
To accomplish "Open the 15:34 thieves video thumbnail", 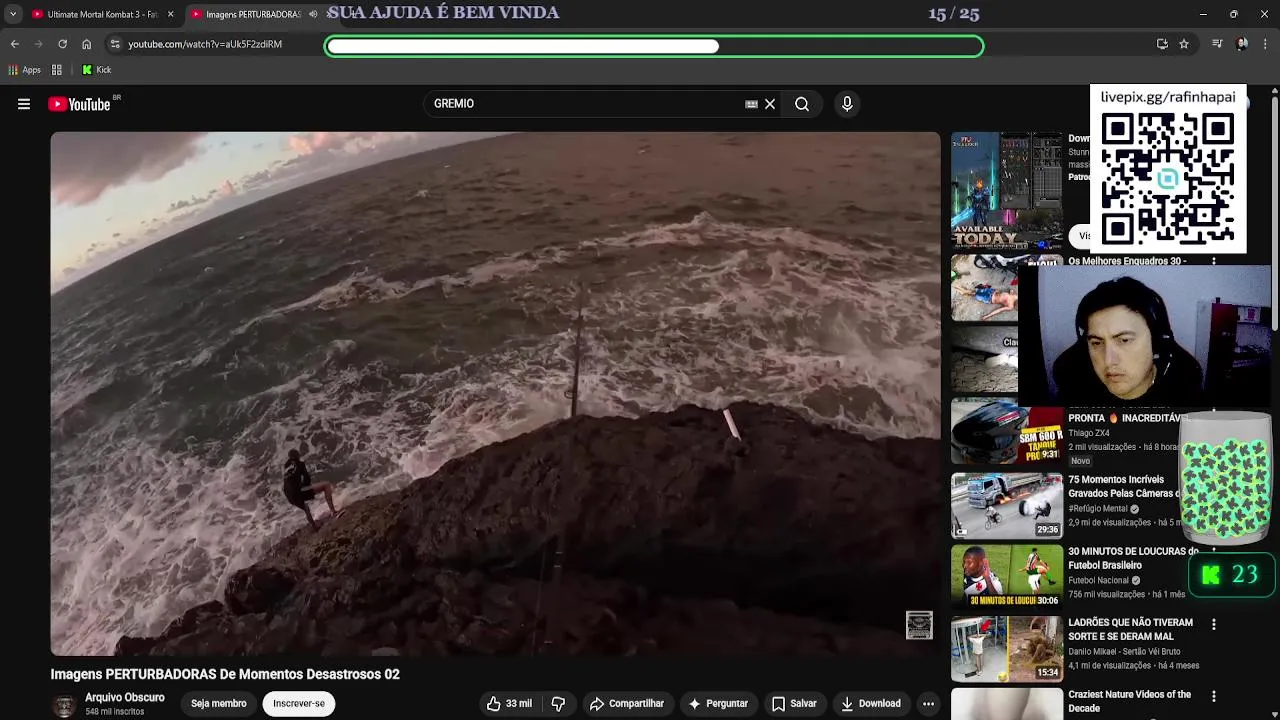I will click(x=1006, y=648).
